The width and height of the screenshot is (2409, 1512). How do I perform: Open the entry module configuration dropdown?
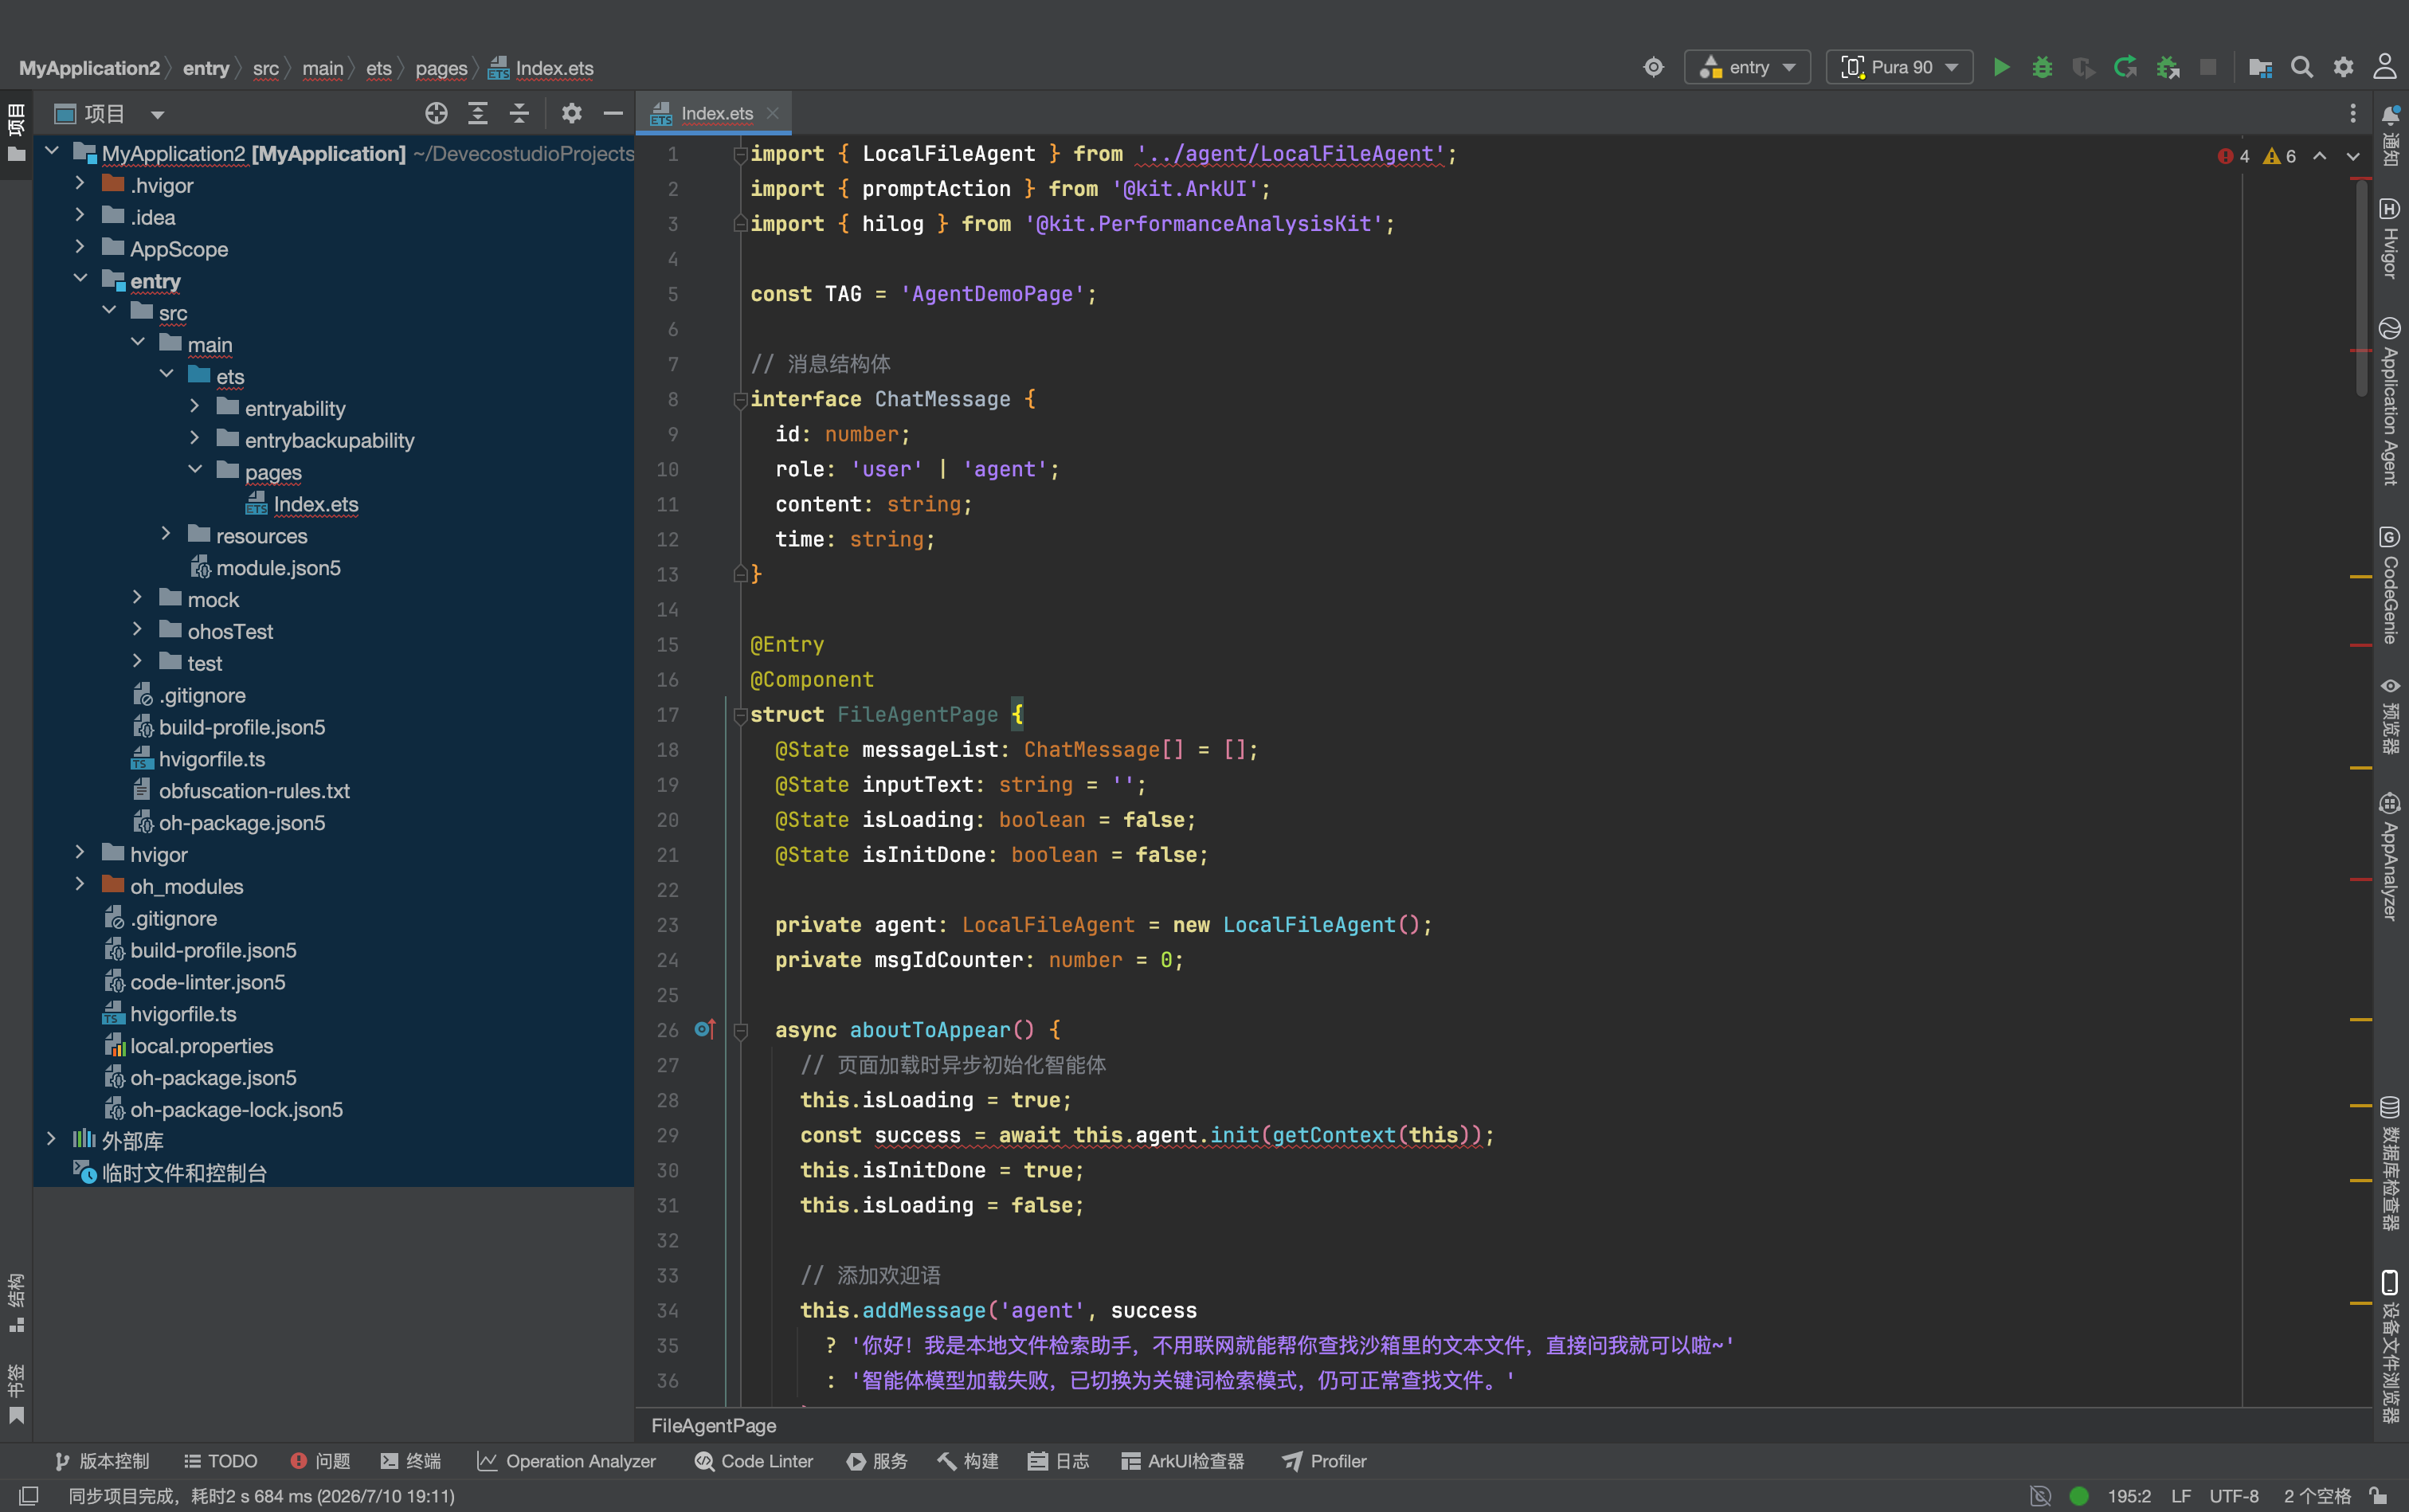(1747, 67)
